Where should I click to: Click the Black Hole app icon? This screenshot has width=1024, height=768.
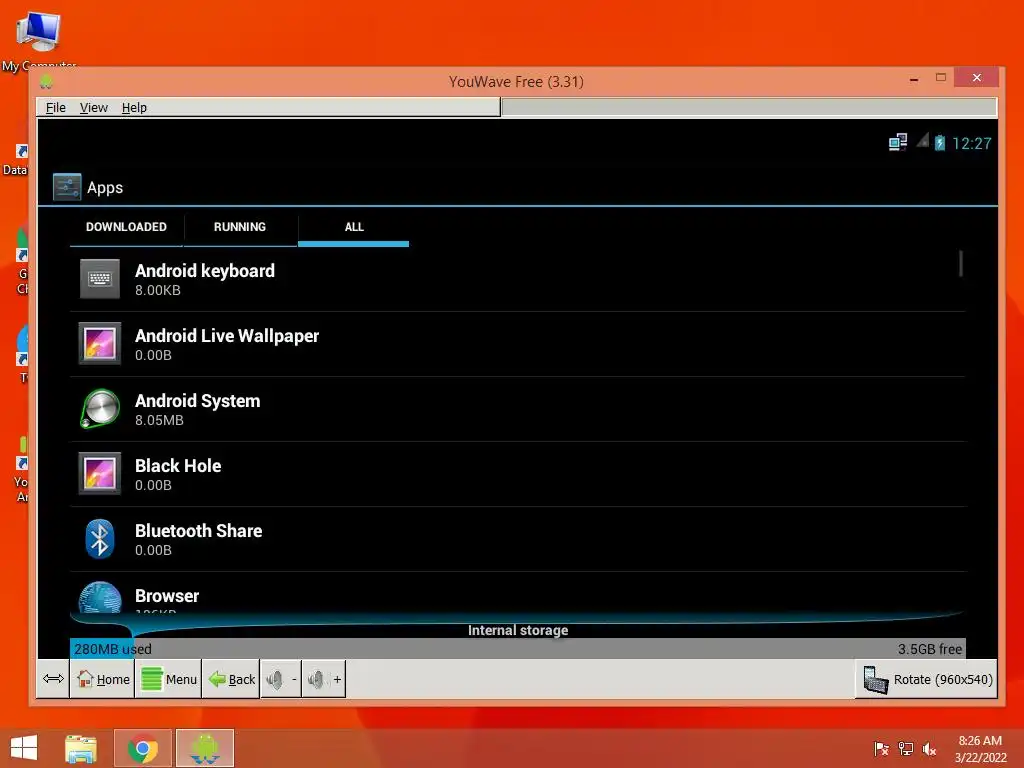pyautogui.click(x=100, y=473)
